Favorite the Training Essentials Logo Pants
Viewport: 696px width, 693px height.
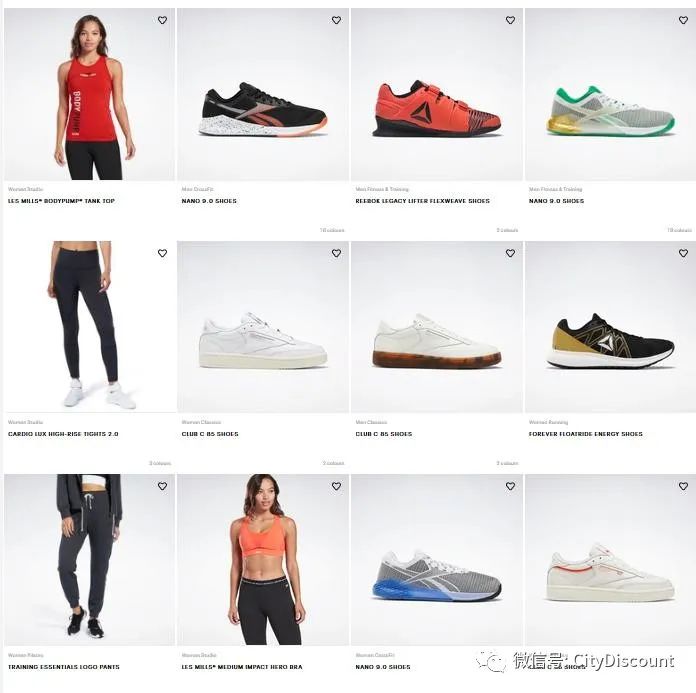pos(162,486)
